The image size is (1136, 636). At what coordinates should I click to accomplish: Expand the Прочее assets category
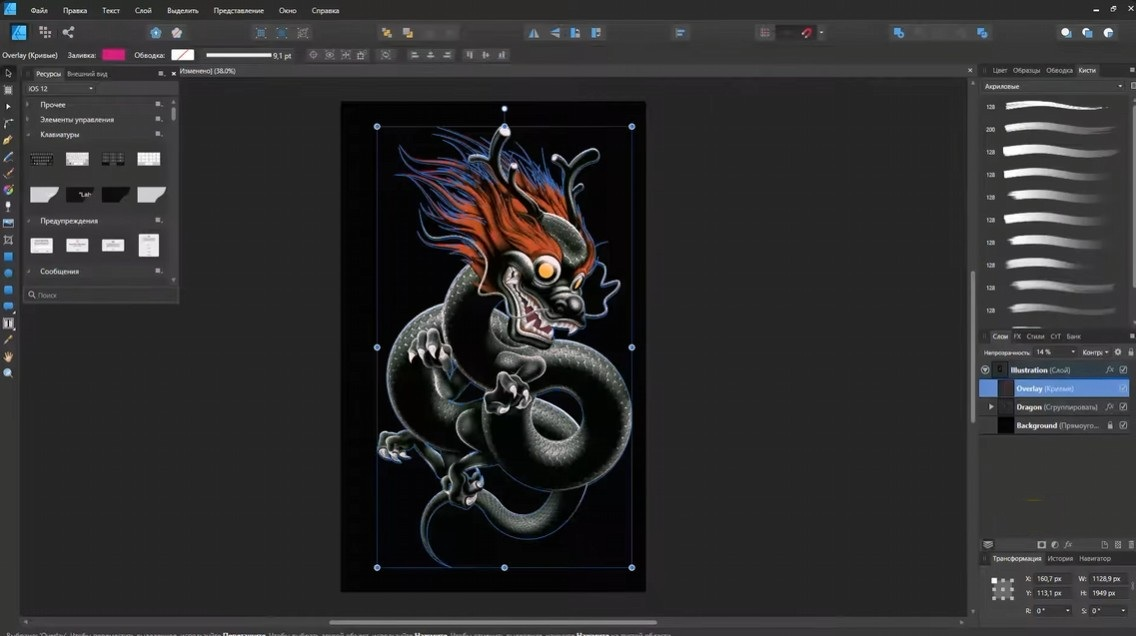[x=28, y=104]
